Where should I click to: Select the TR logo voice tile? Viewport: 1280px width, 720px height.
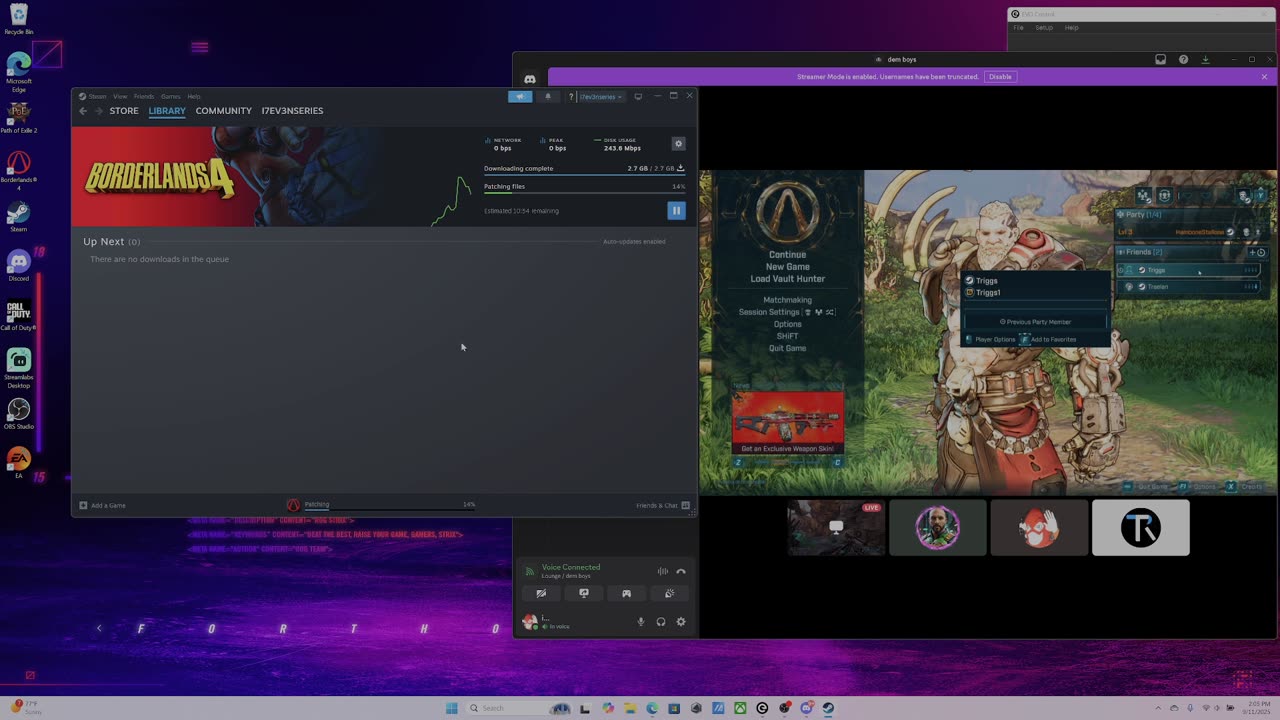point(1141,527)
